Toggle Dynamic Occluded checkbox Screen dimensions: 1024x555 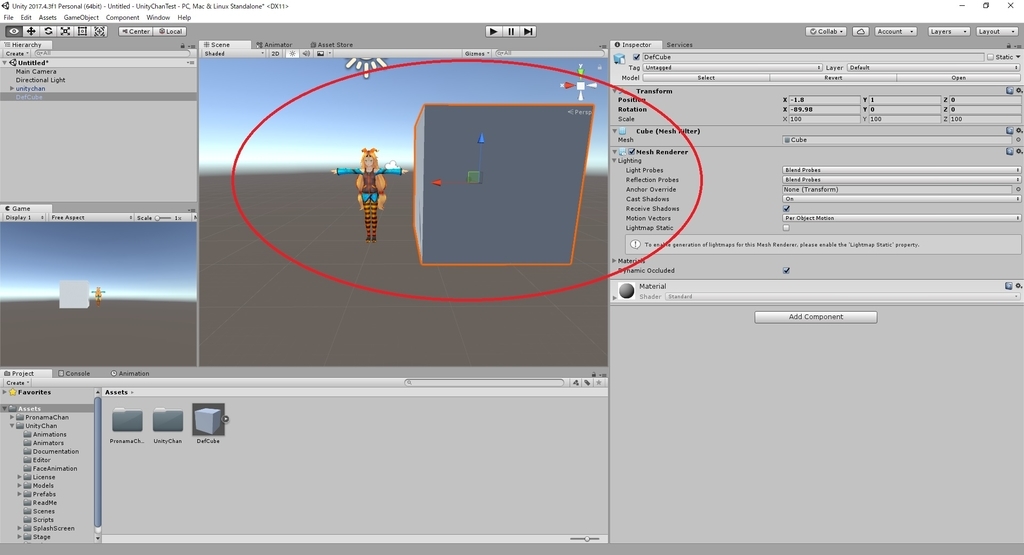click(786, 270)
